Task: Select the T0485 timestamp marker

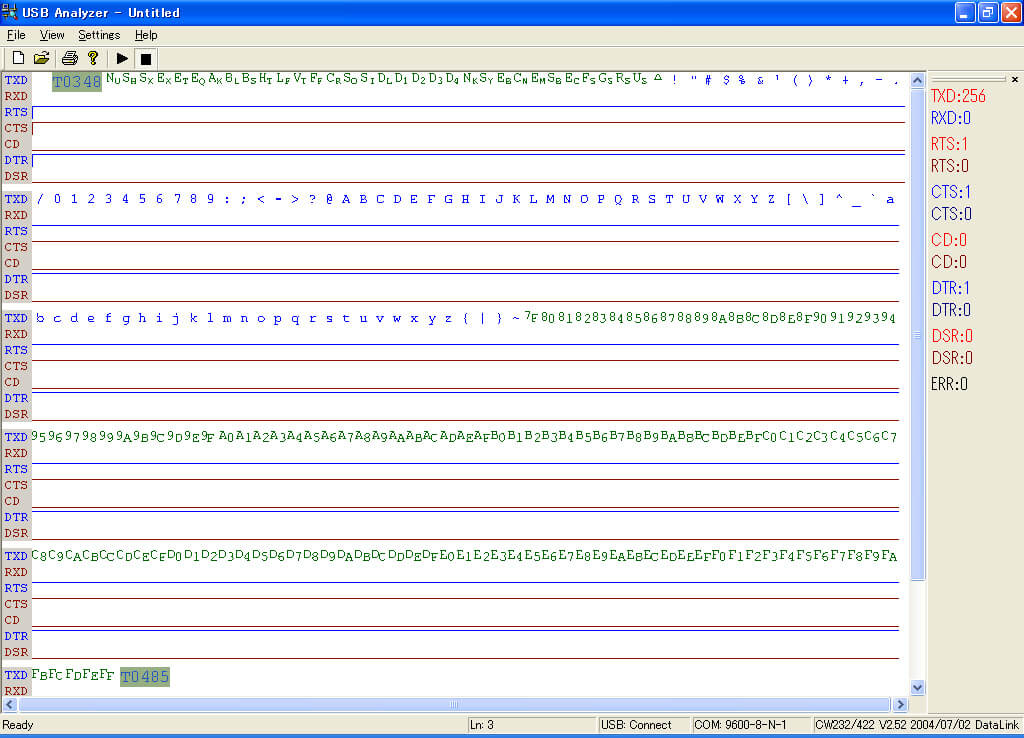Action: click(x=145, y=677)
